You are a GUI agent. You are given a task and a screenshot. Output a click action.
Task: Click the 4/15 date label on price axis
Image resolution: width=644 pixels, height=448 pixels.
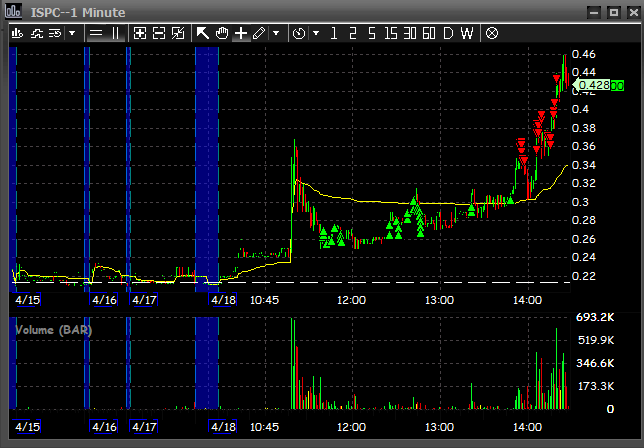[28, 300]
